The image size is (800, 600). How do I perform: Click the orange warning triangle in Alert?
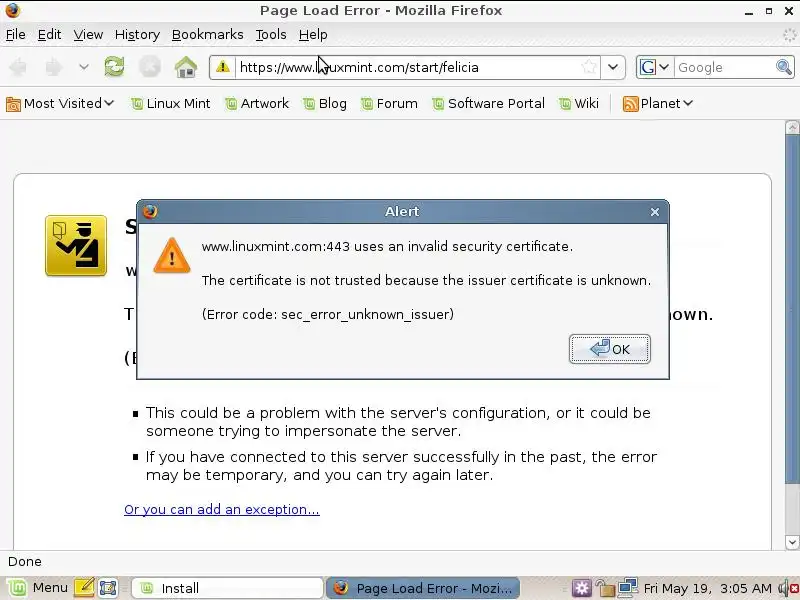pos(172,255)
